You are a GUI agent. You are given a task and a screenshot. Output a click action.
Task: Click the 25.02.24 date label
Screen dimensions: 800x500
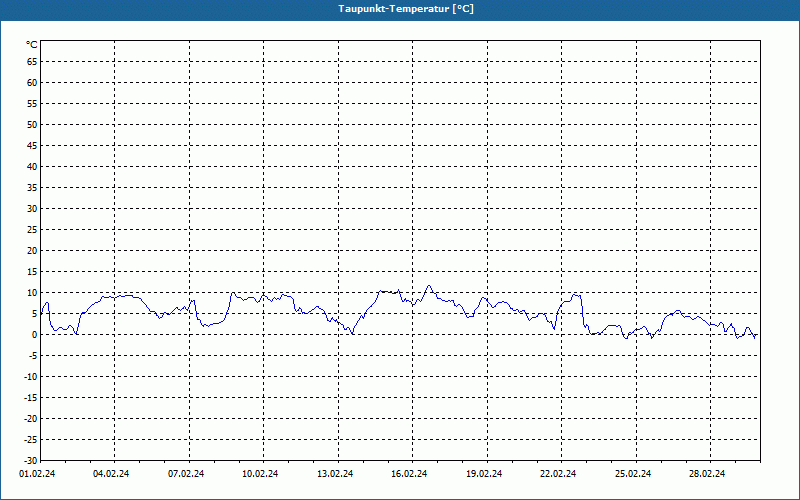pos(633,474)
